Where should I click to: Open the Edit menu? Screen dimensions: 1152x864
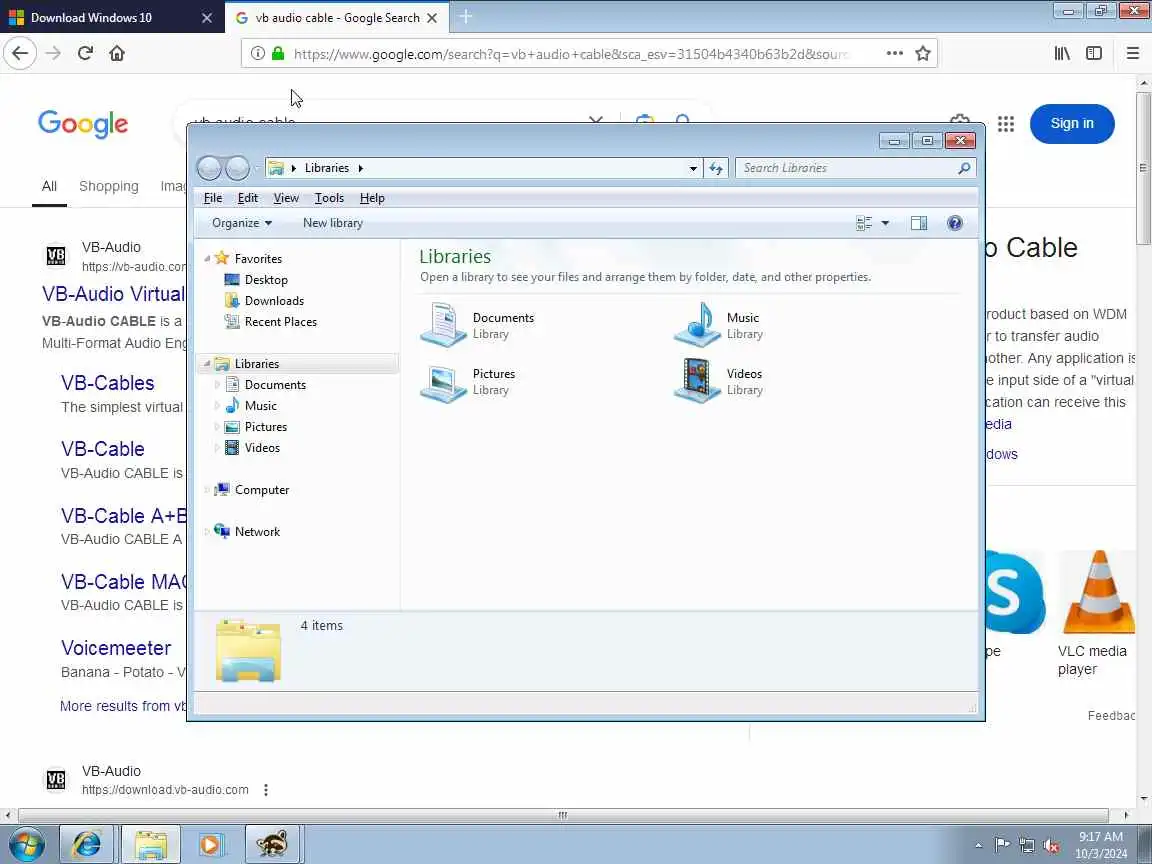(248, 198)
